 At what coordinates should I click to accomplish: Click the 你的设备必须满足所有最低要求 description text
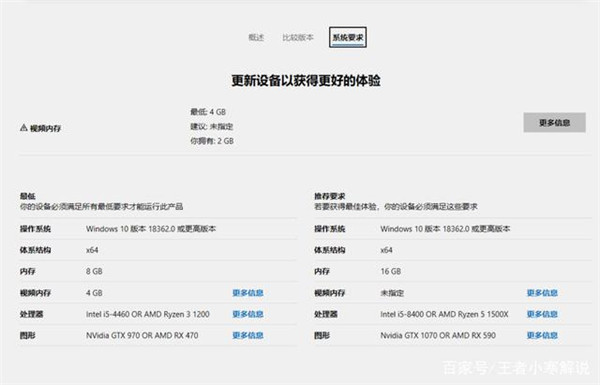click(x=101, y=207)
